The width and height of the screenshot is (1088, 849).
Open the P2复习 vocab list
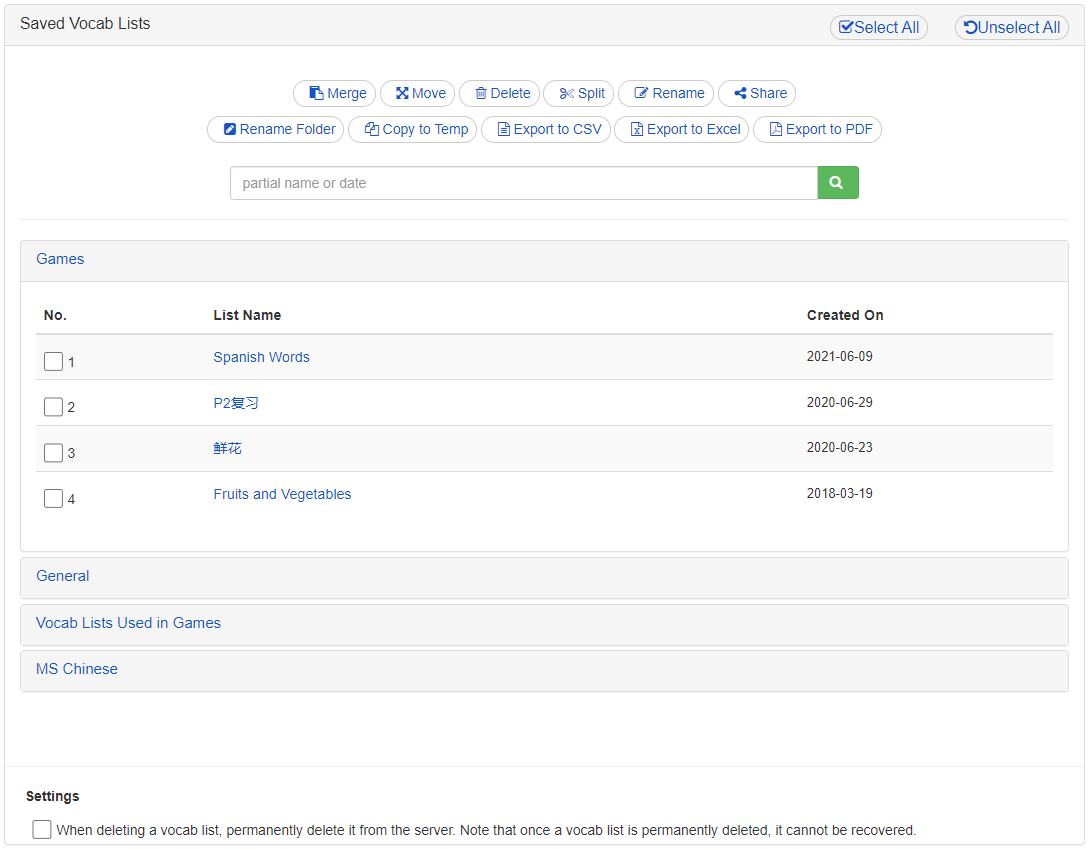236,403
